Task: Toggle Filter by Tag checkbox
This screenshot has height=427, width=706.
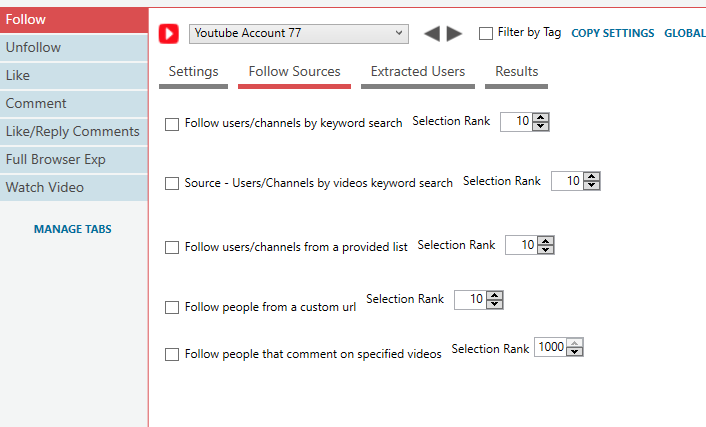Action: (x=485, y=33)
